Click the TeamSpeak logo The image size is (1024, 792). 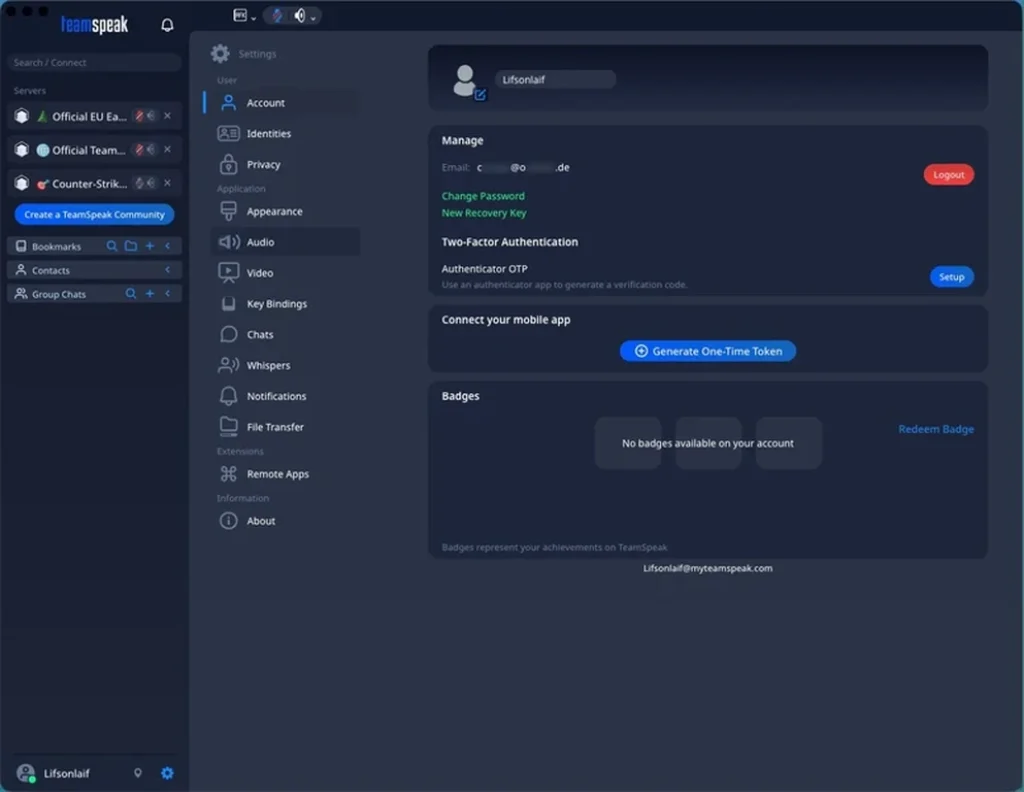click(x=95, y=25)
